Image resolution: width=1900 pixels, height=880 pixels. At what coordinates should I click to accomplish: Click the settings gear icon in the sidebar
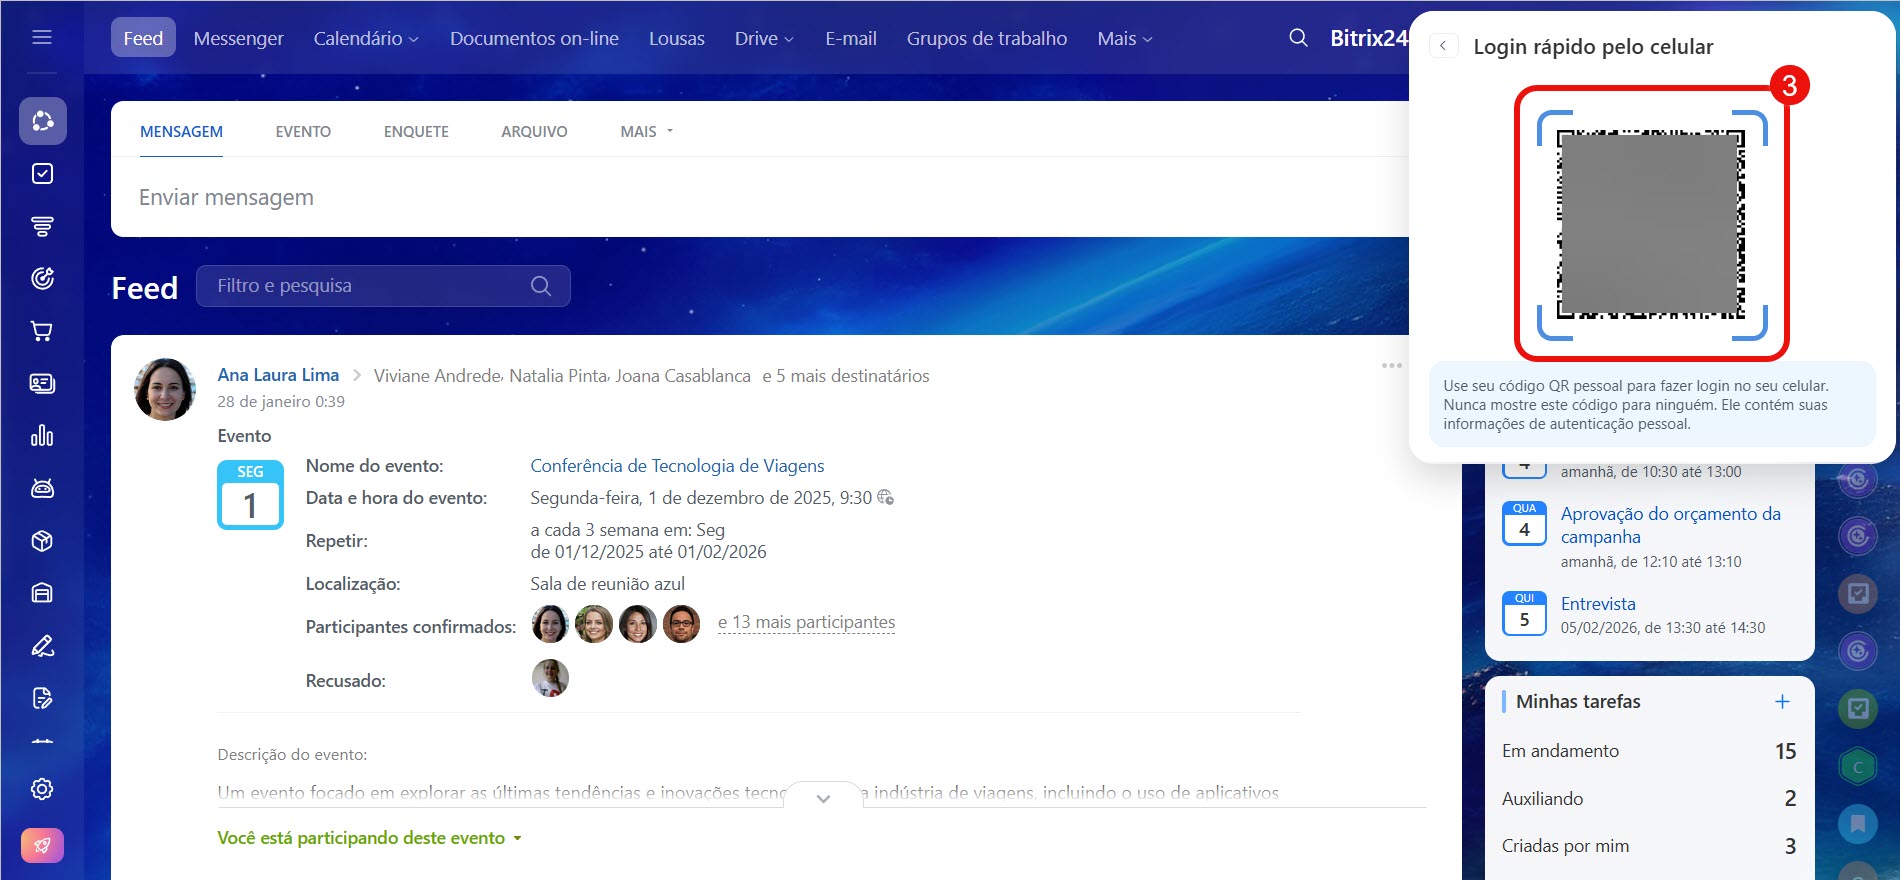tap(42, 789)
